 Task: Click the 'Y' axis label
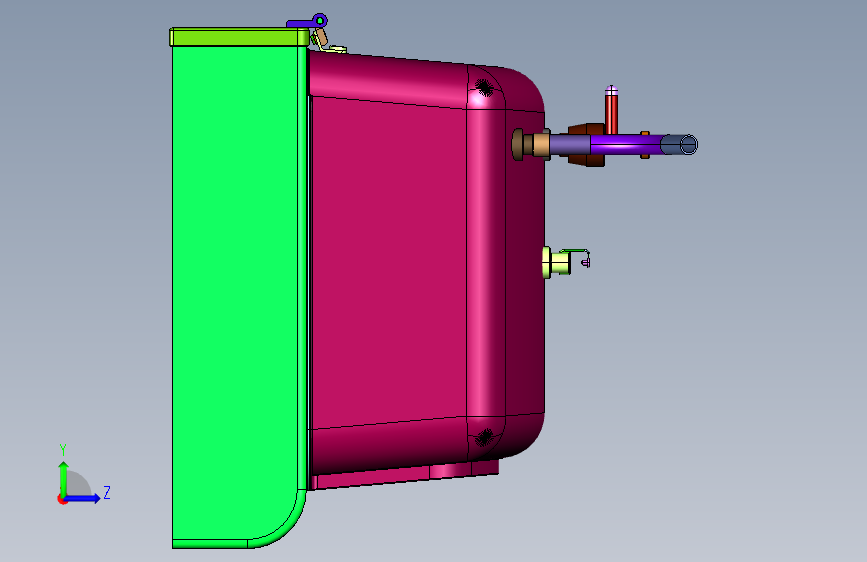[63, 450]
